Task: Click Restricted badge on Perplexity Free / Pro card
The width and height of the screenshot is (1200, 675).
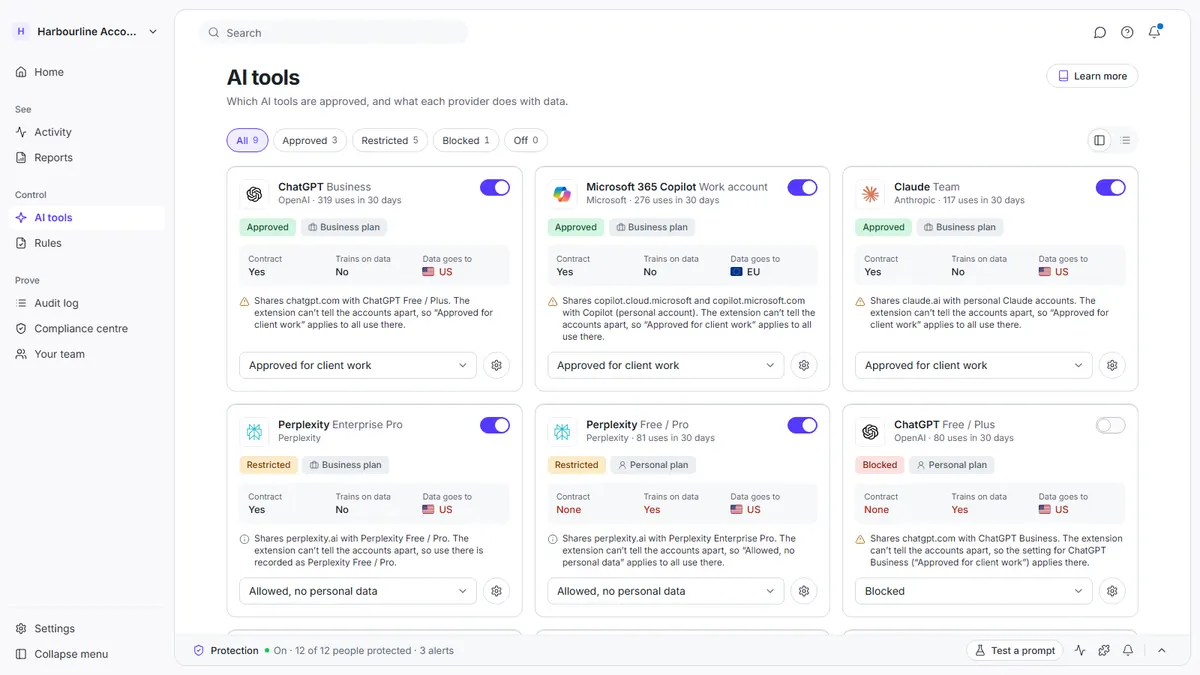Action: pos(577,465)
